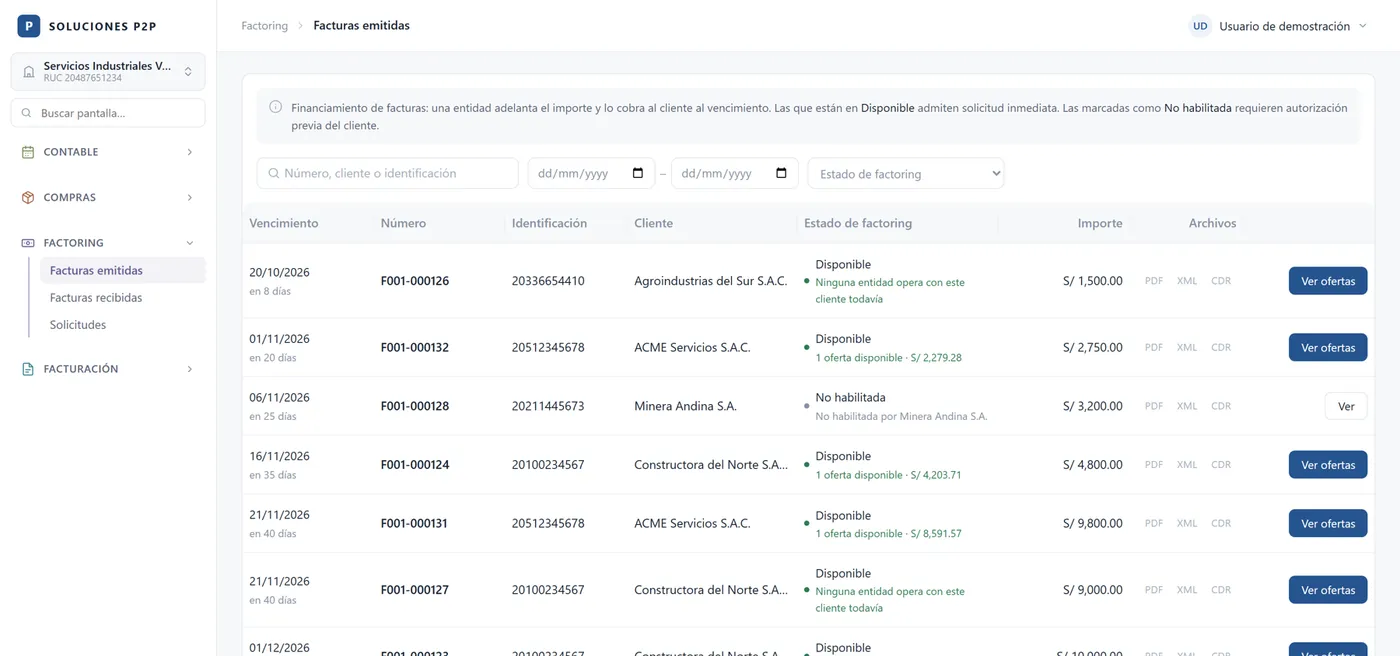Click the box icon beside Compras
The height and width of the screenshot is (656, 1400).
28,197
